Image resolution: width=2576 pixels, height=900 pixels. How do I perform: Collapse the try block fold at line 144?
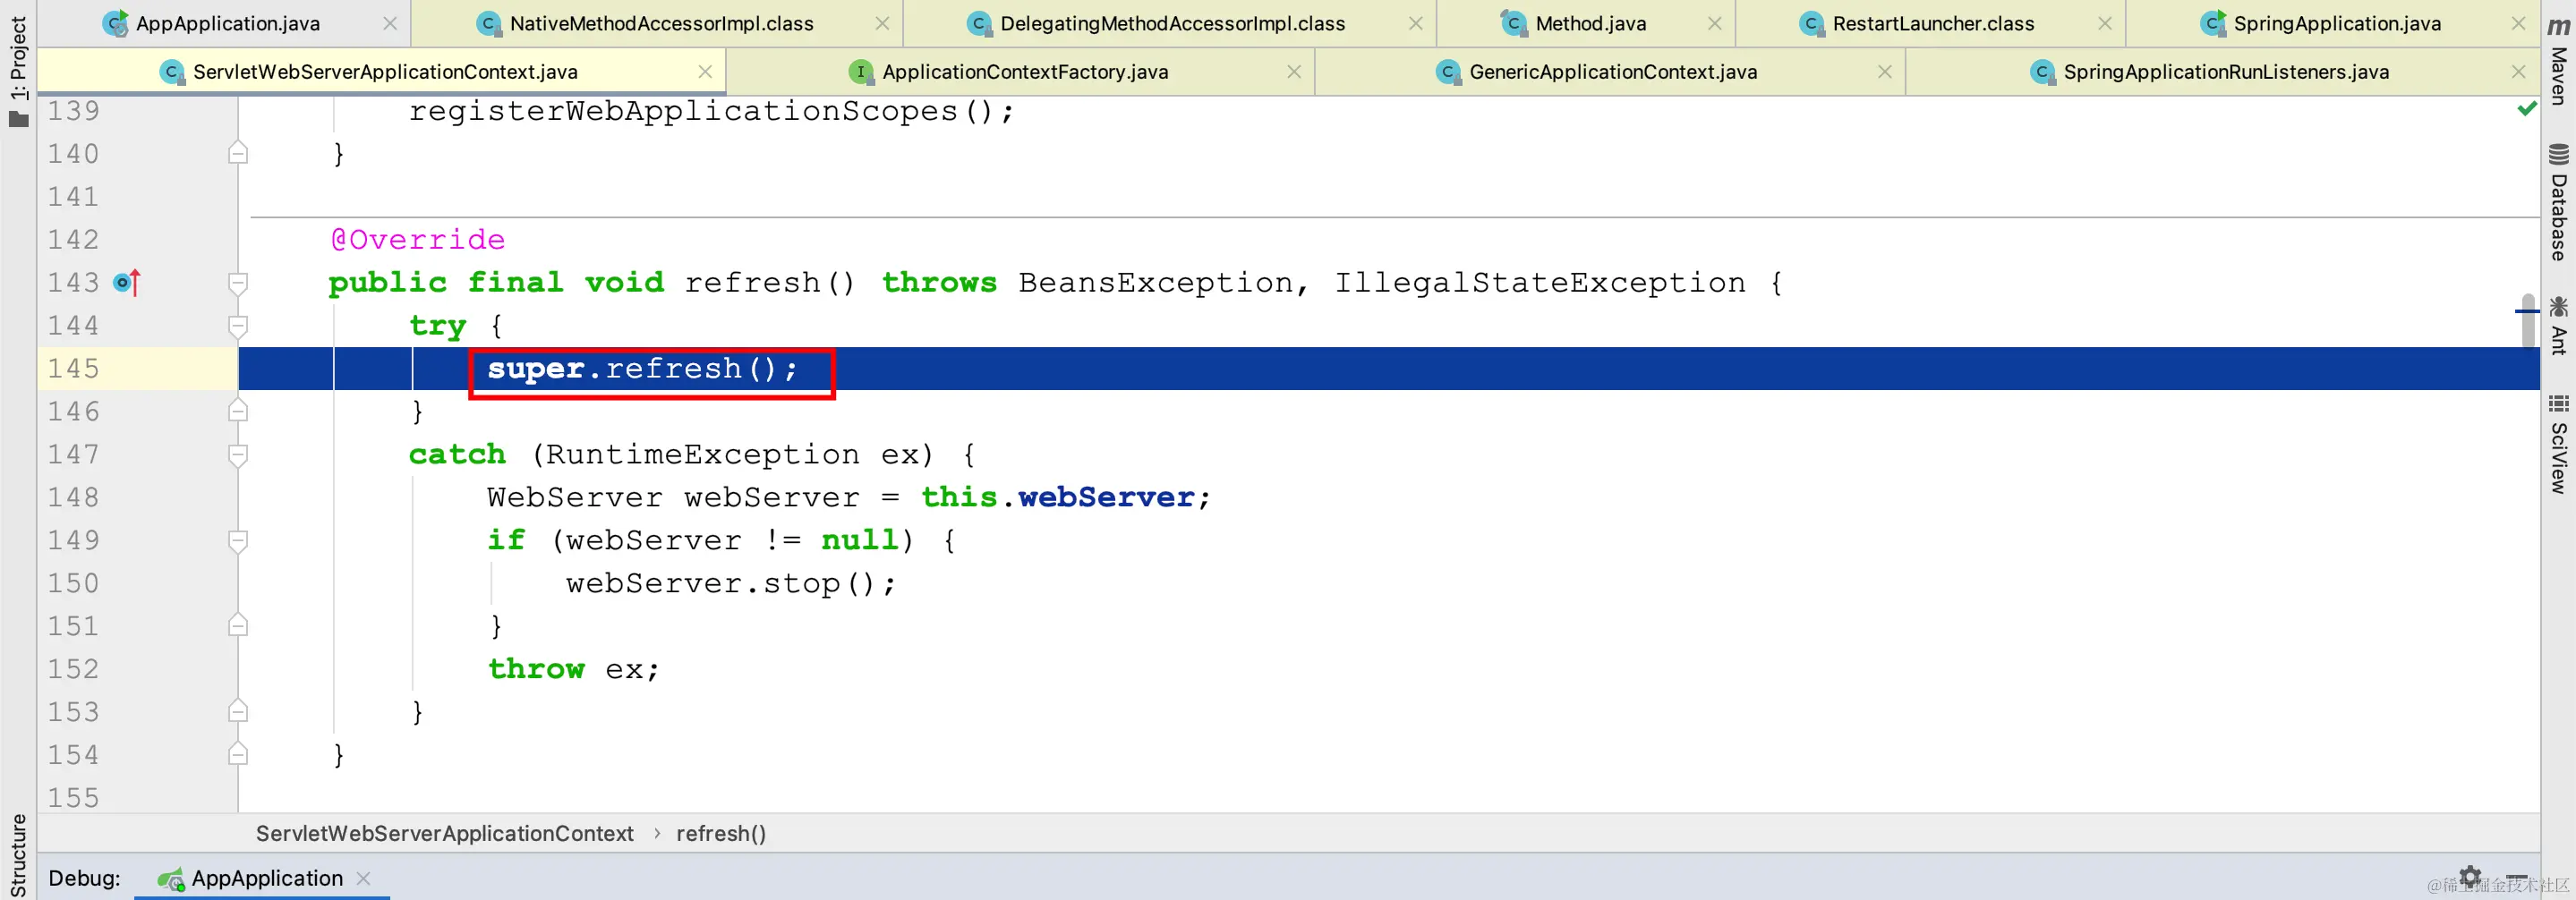pyautogui.click(x=238, y=326)
